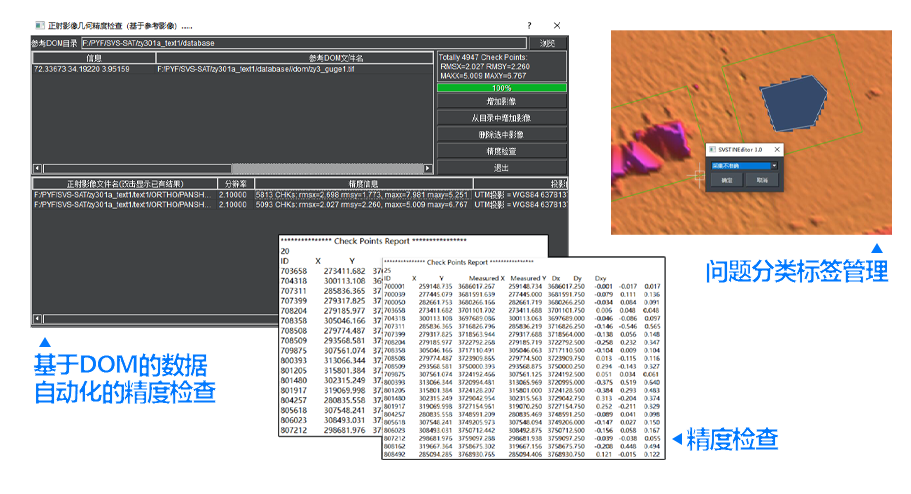
Task: Click 取消 in SVSTINEditor dialog
Action: [762, 181]
